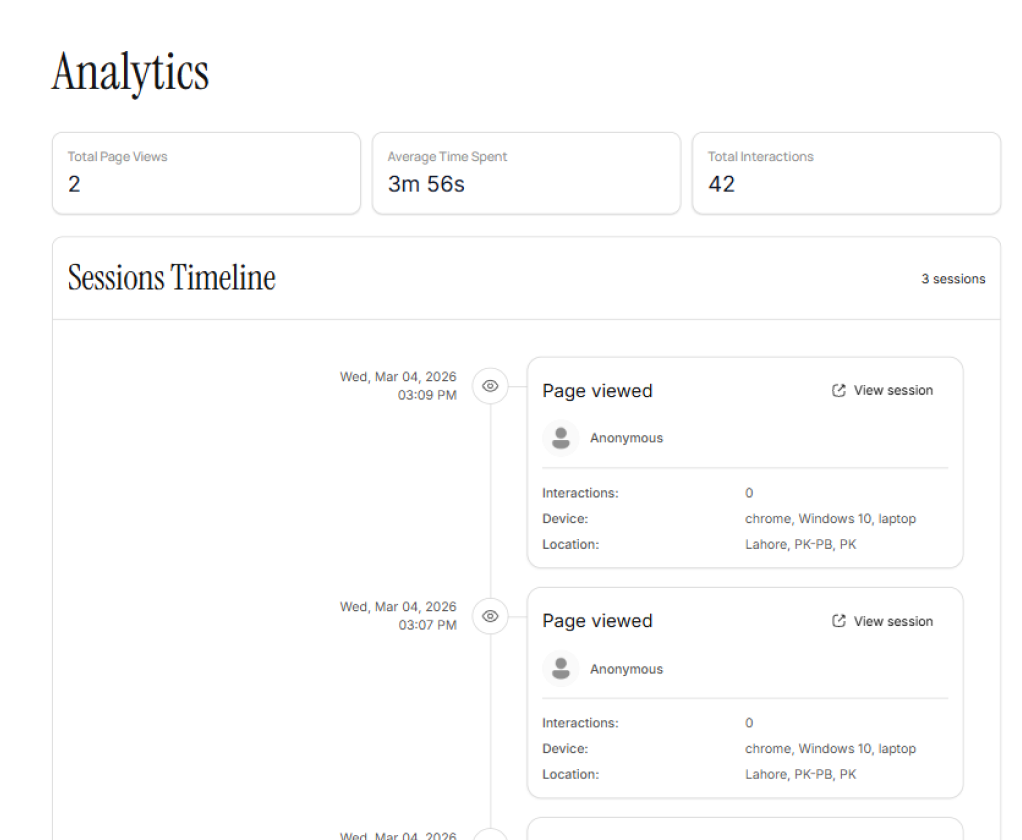Click the 03:09 PM timeline timestamp
The image size is (1022, 840).
tap(398, 386)
